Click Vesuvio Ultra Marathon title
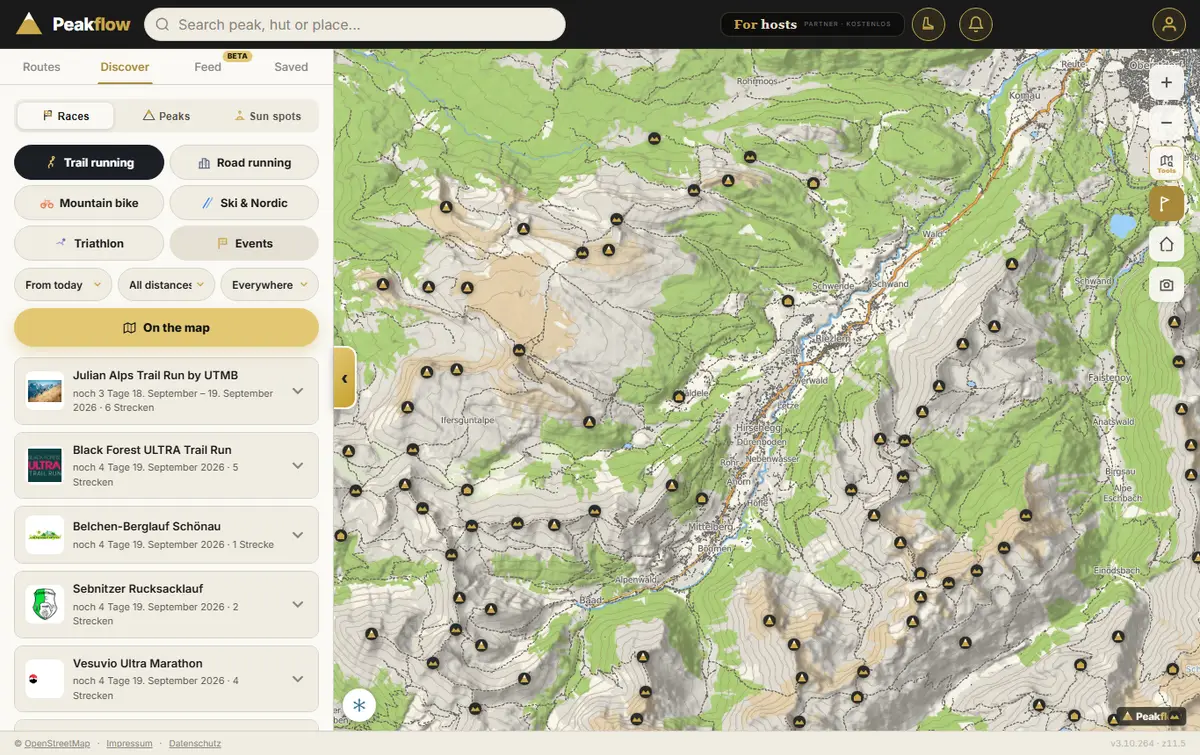The image size is (1200, 755). [x=138, y=663]
